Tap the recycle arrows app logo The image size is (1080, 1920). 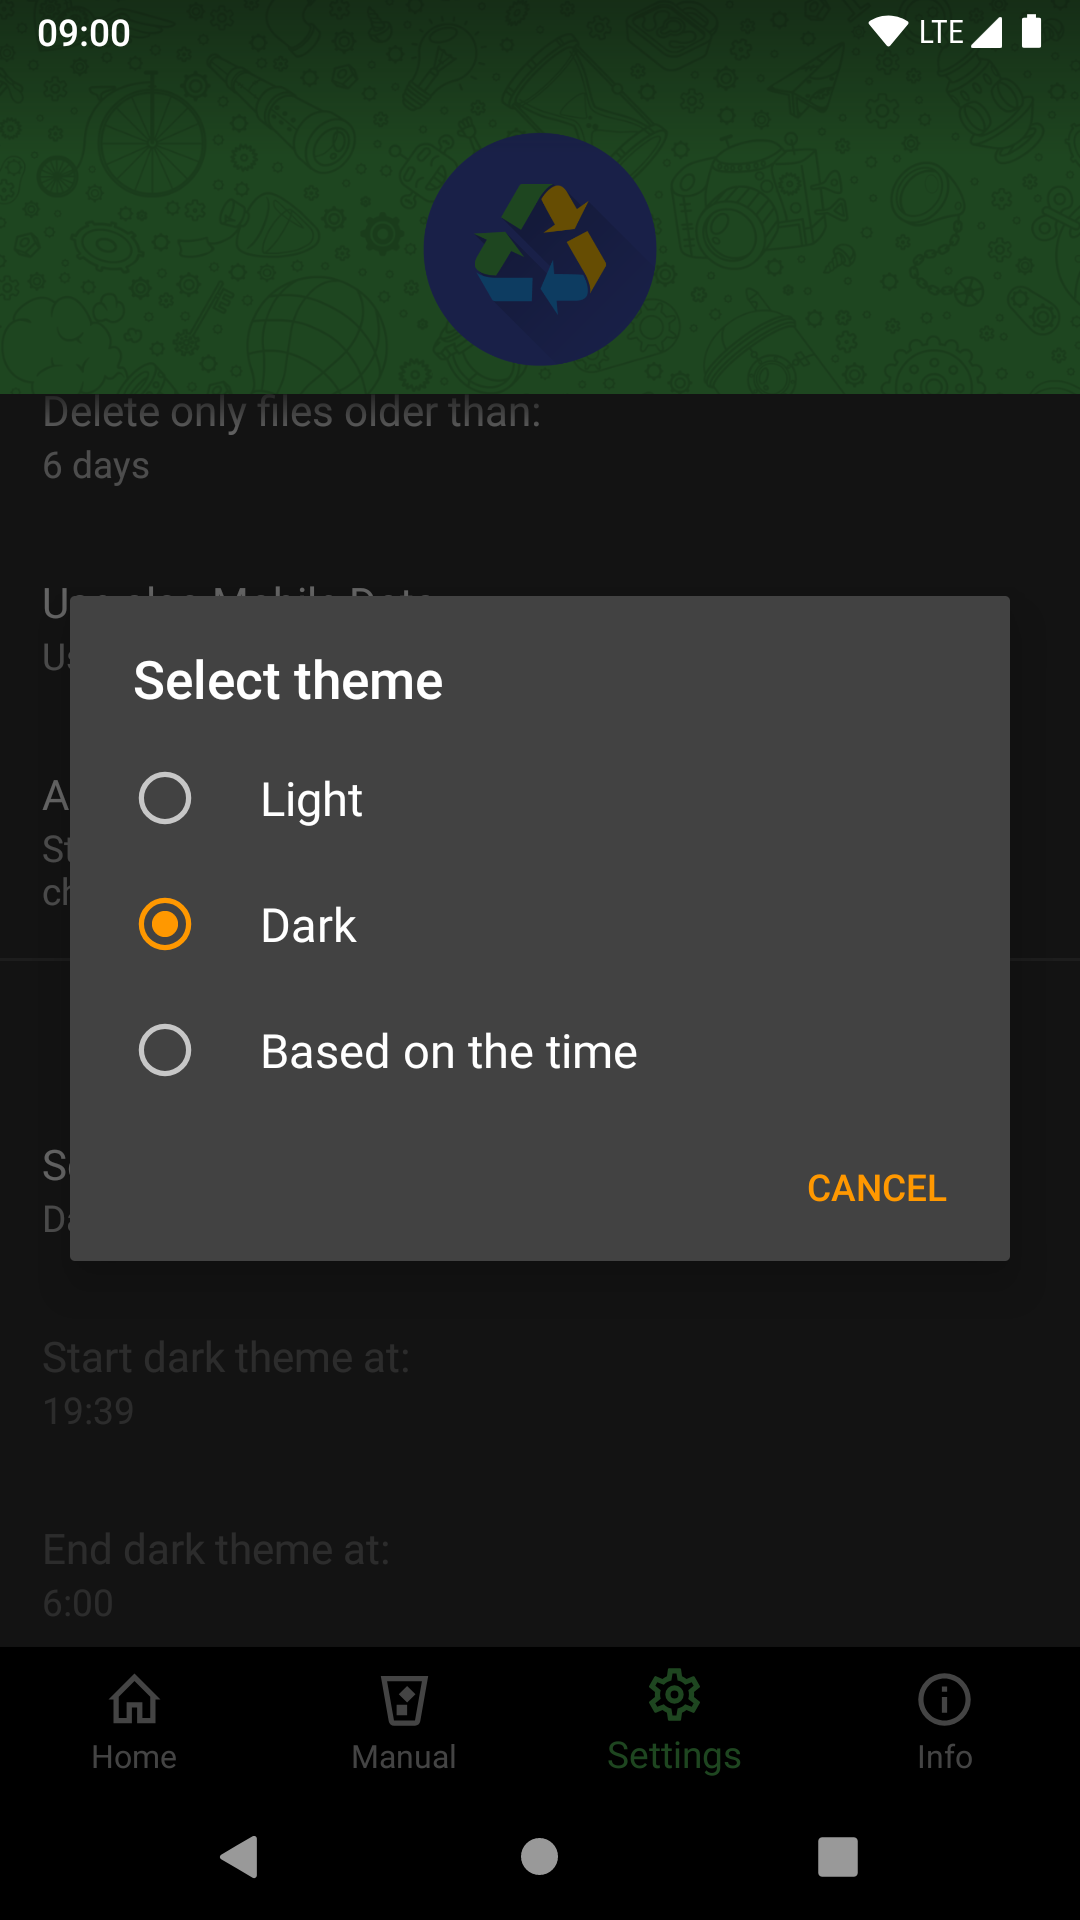pos(540,249)
